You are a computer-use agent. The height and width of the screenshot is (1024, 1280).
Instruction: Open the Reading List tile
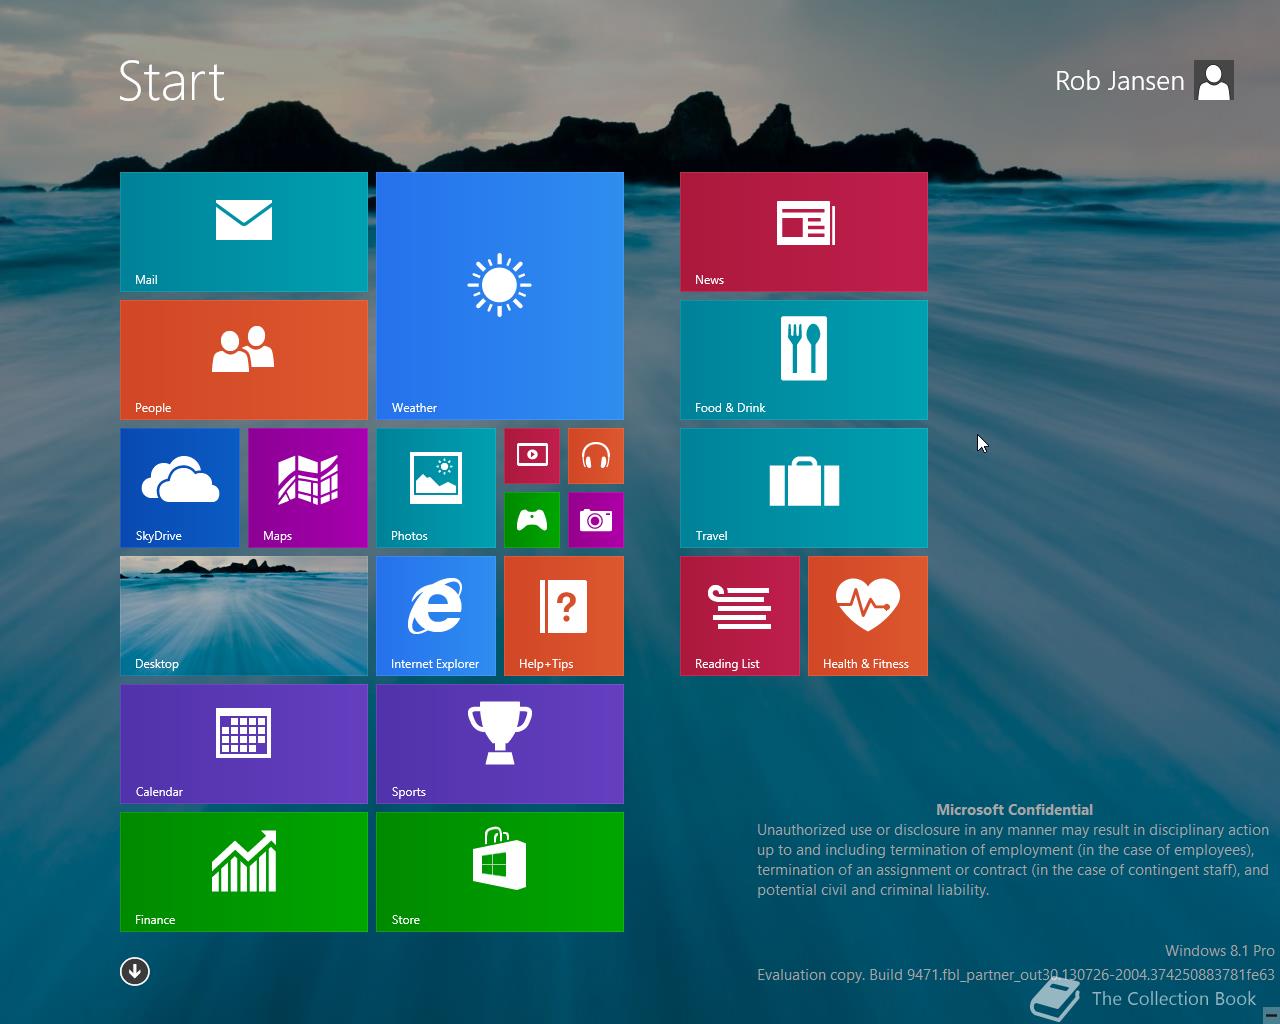pyautogui.click(x=740, y=616)
